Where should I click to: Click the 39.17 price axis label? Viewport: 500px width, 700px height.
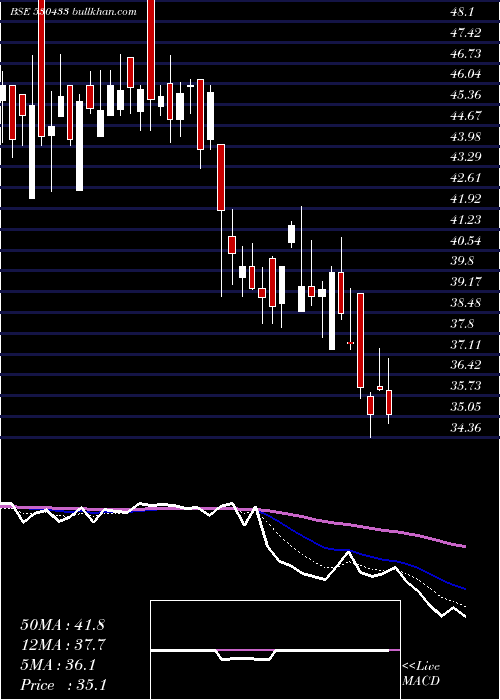tap(466, 282)
